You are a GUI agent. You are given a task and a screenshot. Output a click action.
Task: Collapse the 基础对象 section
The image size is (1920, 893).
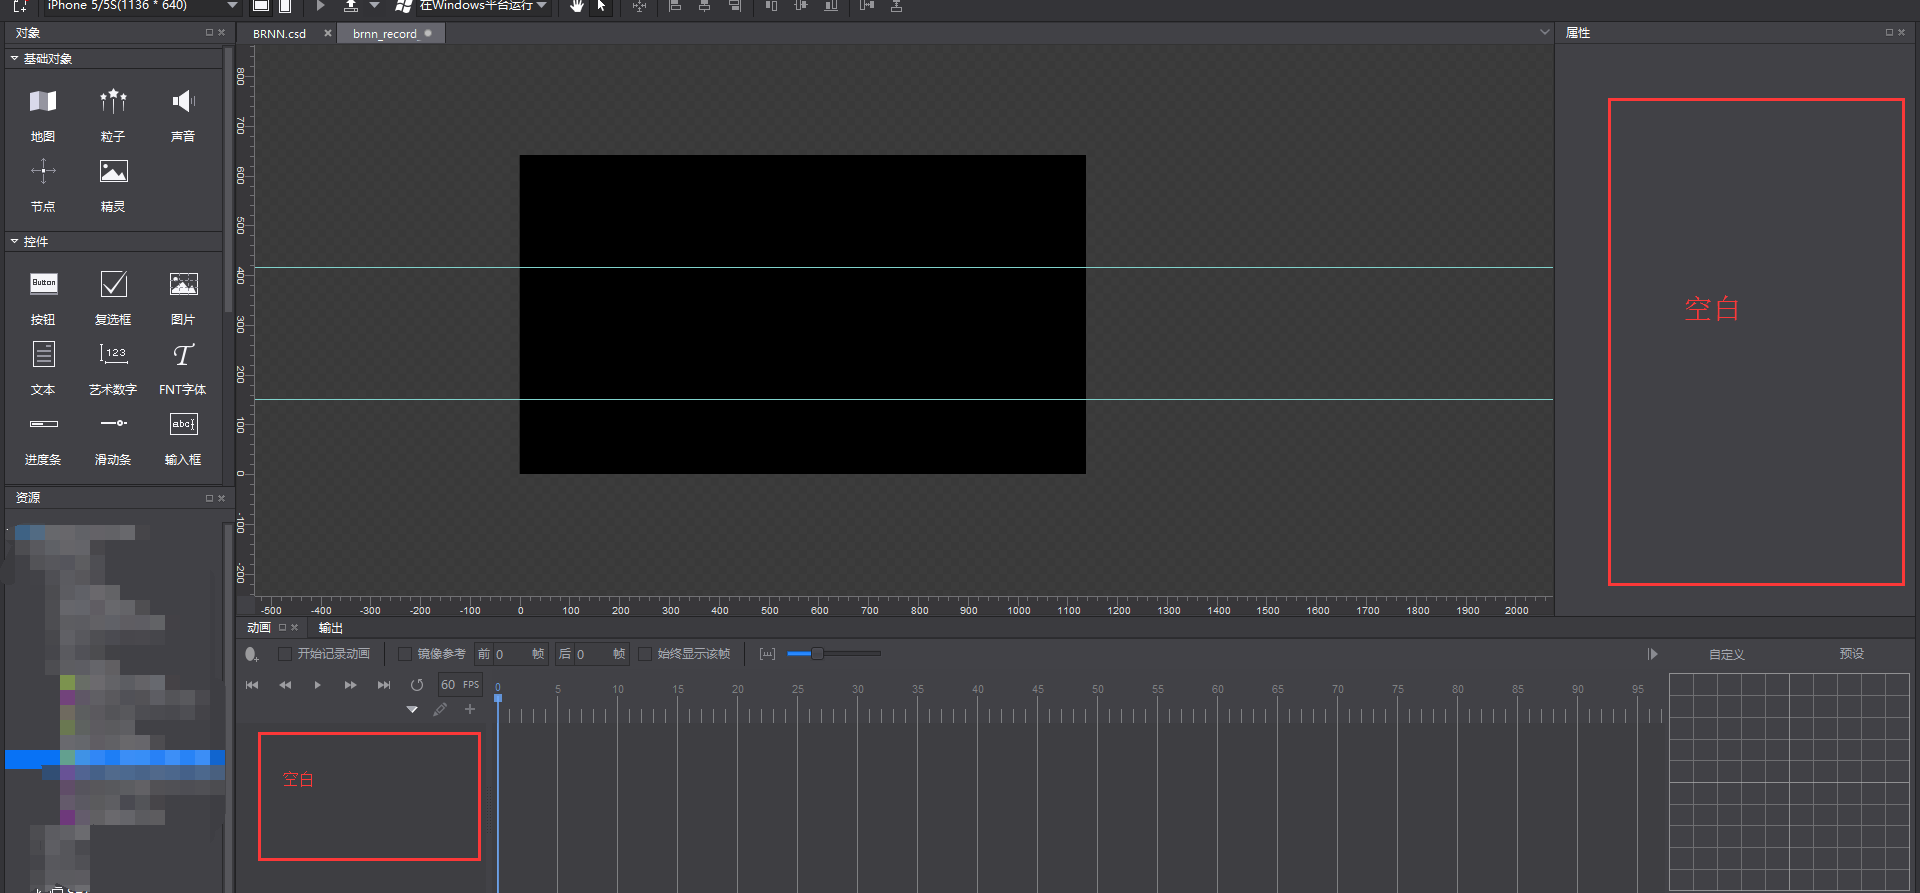[x=14, y=59]
